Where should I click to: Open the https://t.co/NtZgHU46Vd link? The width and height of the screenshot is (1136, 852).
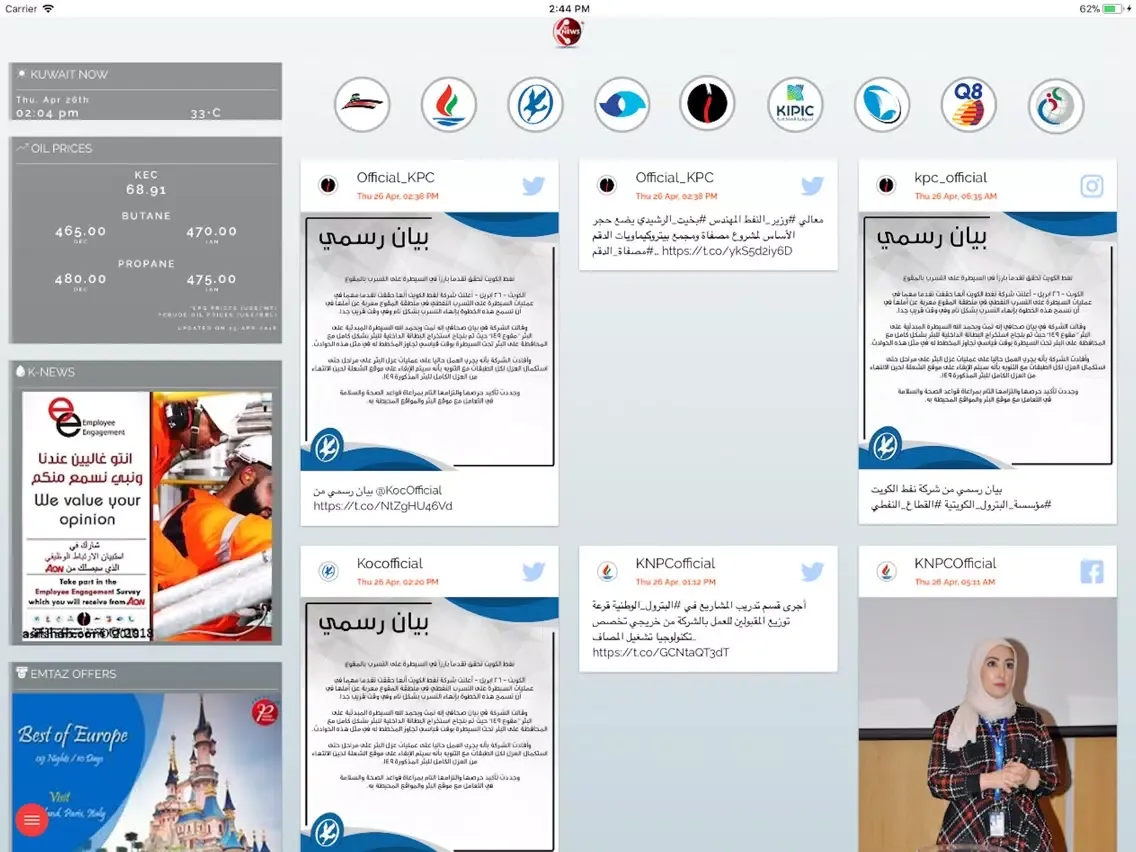coord(383,506)
